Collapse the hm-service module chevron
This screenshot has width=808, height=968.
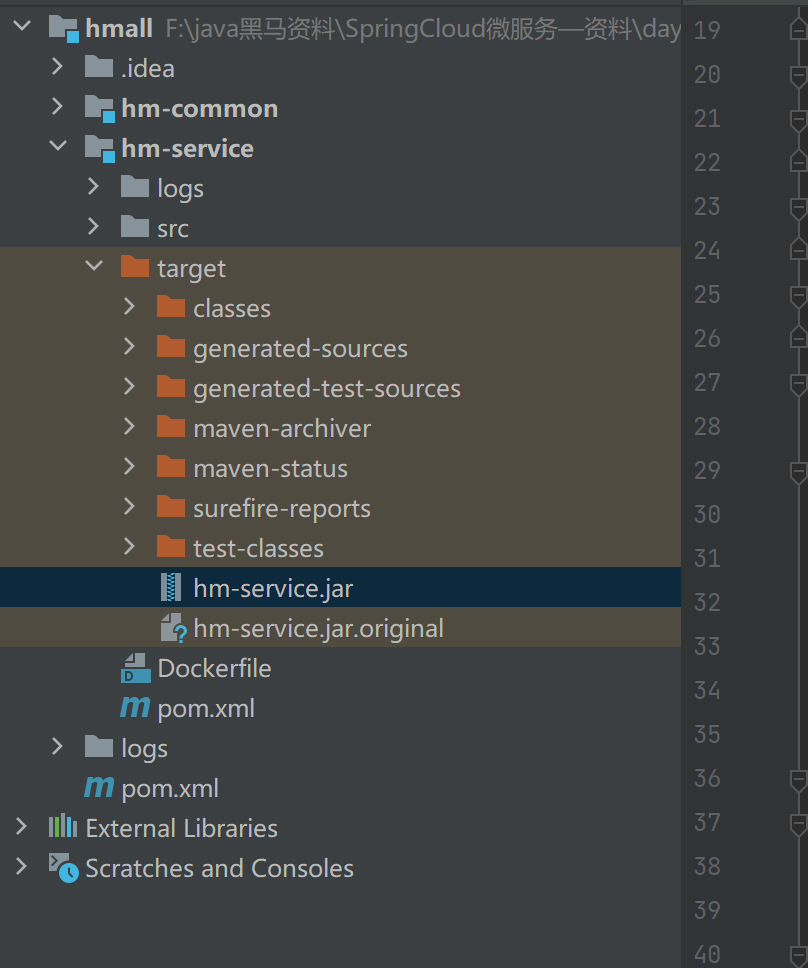click(58, 146)
